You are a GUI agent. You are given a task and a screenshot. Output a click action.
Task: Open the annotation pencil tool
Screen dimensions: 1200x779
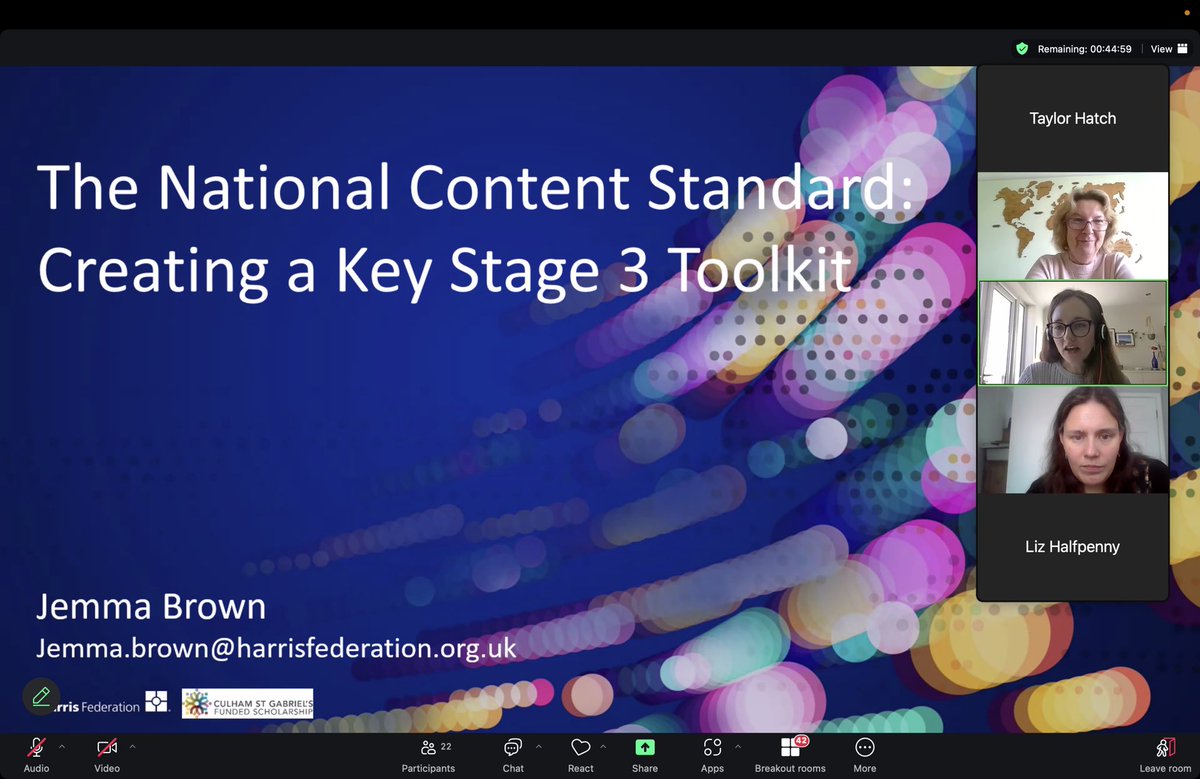[x=41, y=696]
